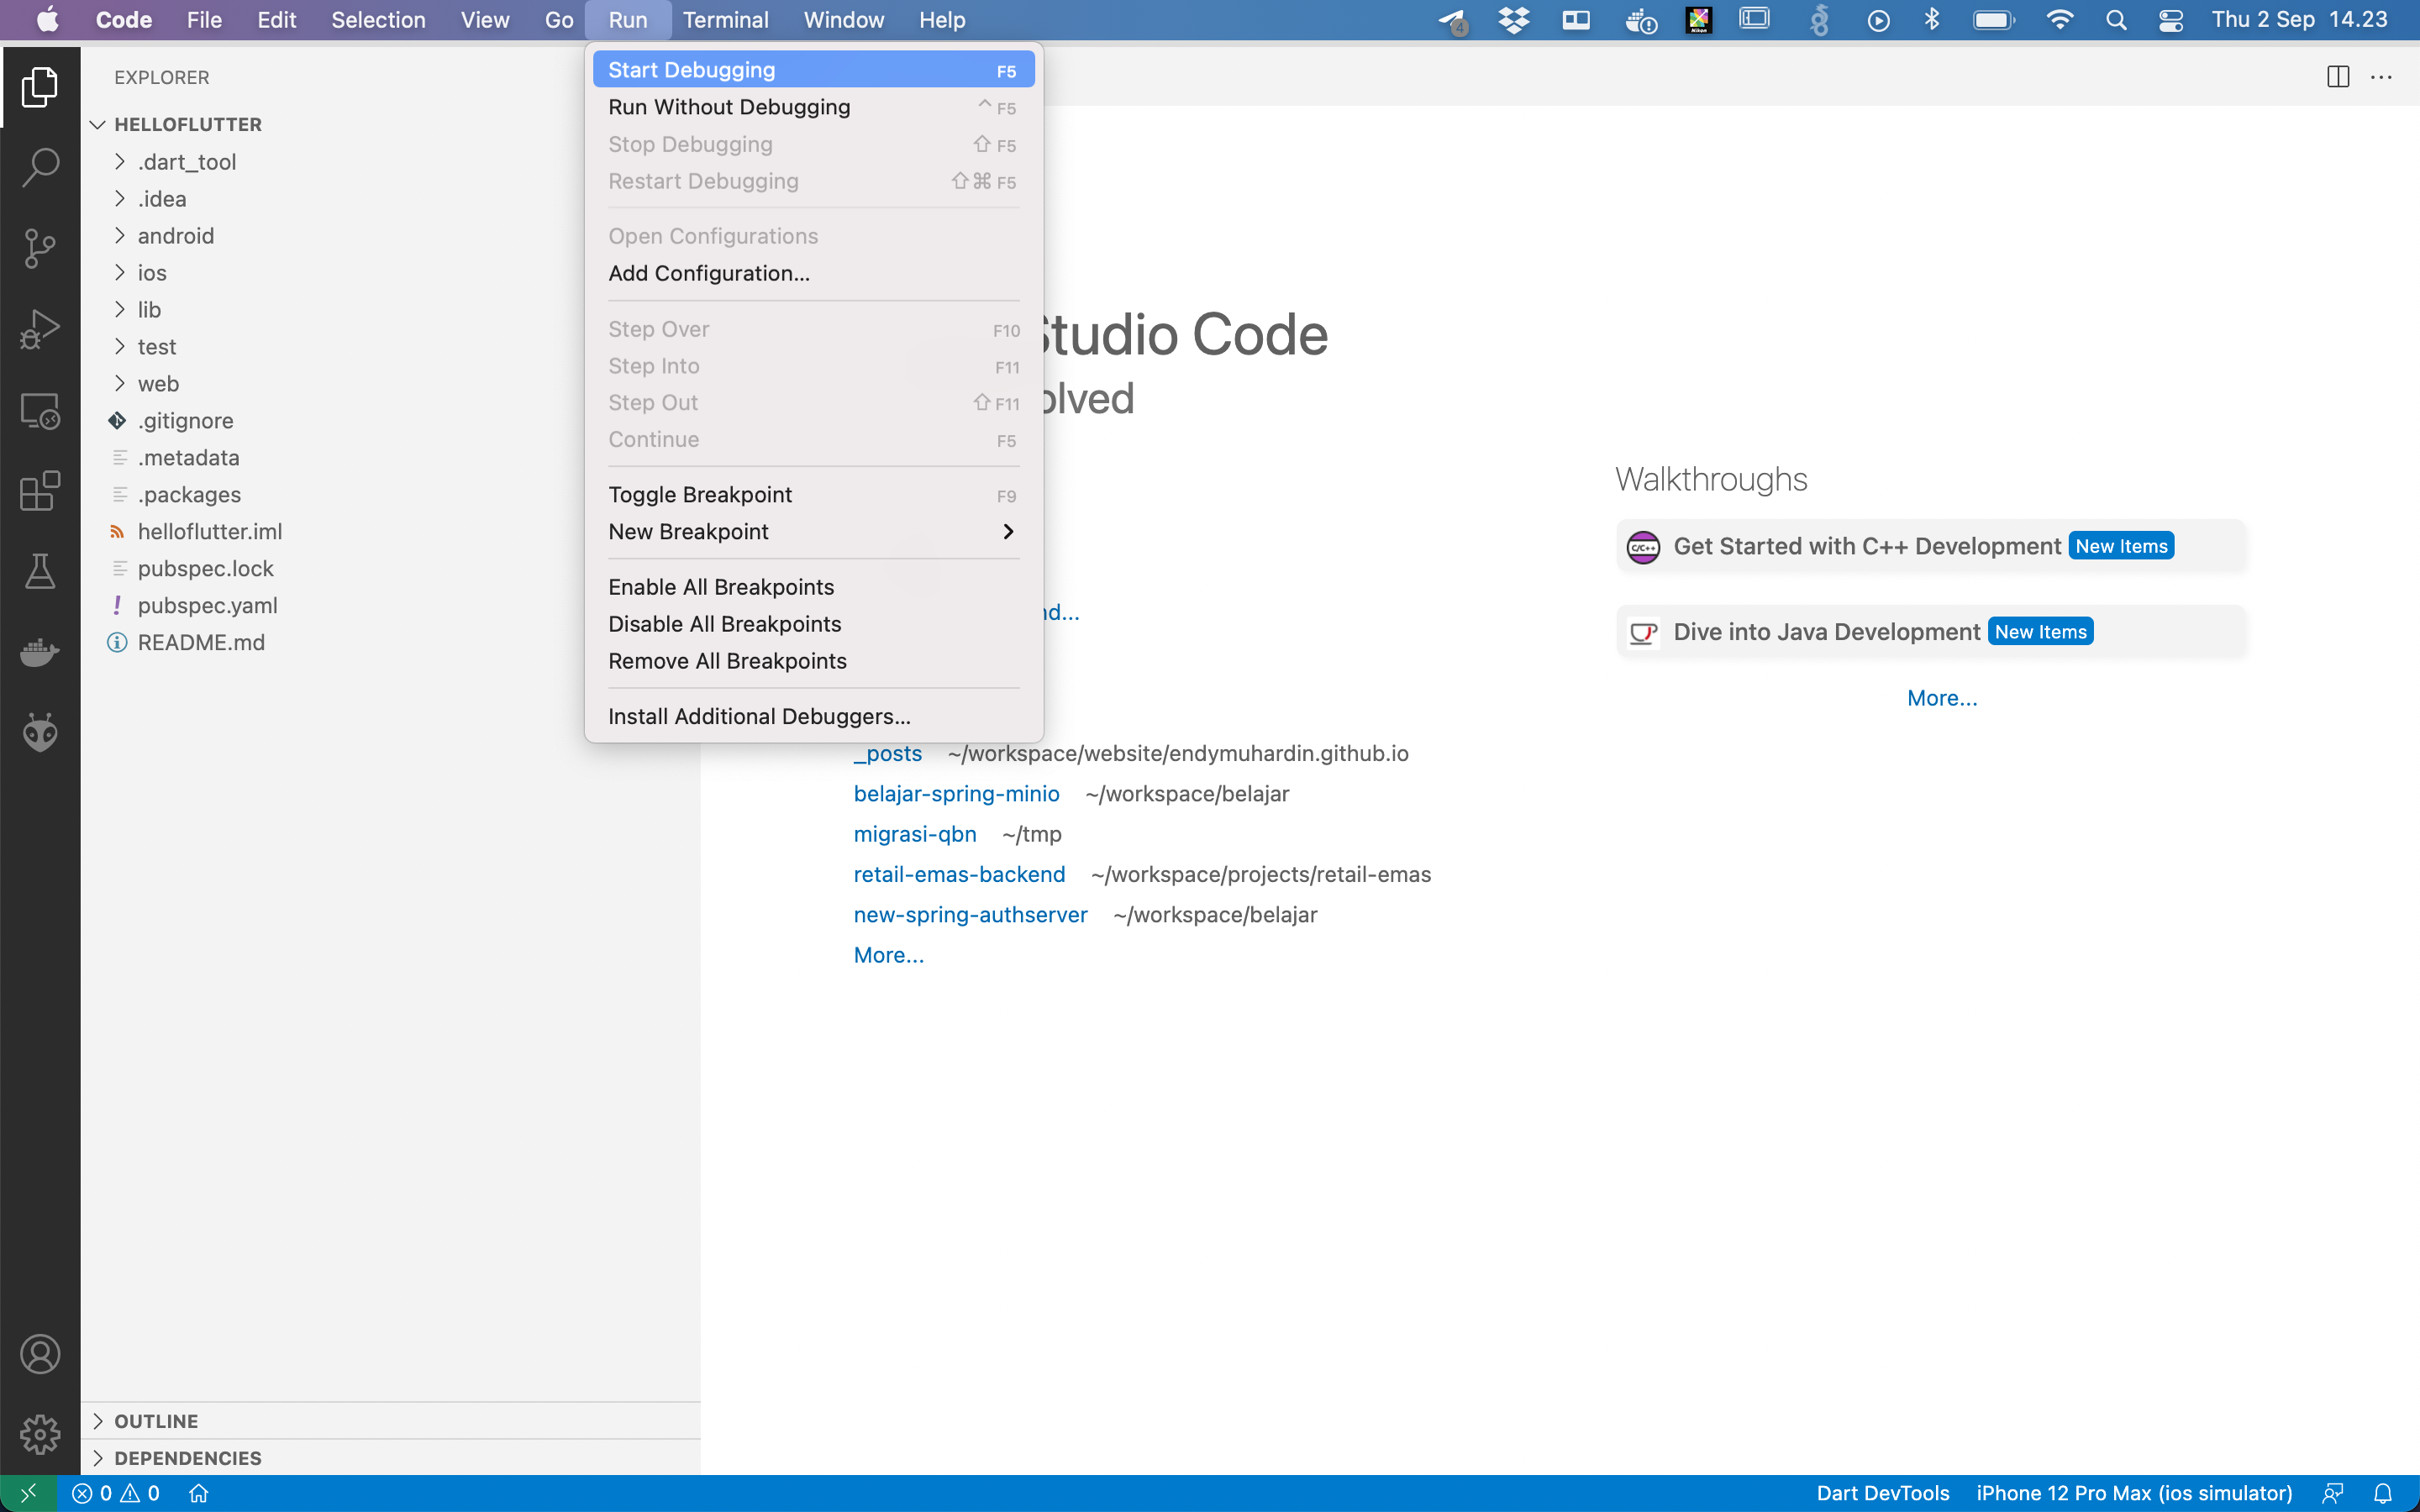Open pubspec.yaml file
Image resolution: width=2420 pixels, height=1512 pixels.
pyautogui.click(x=207, y=606)
